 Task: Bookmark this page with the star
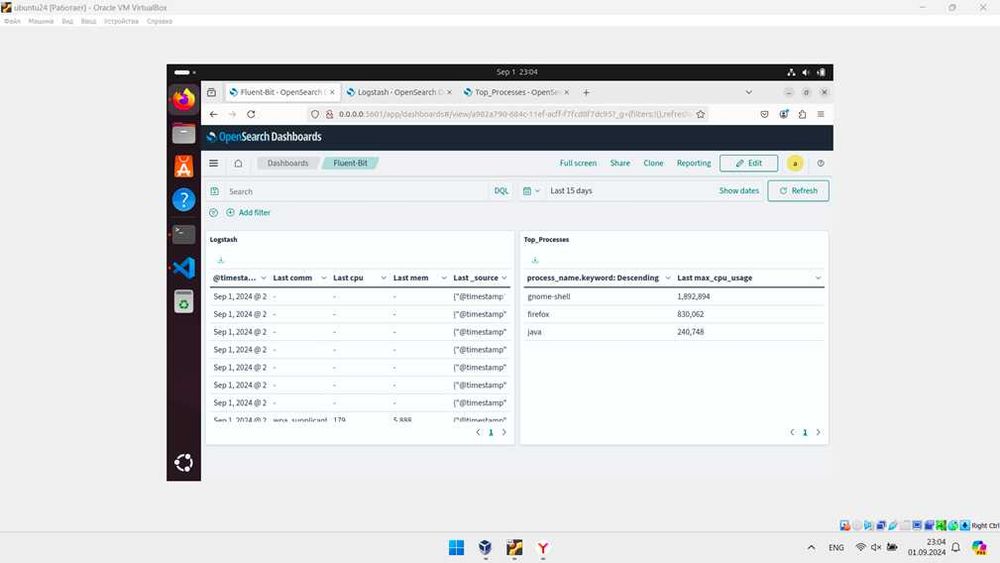coord(700,114)
